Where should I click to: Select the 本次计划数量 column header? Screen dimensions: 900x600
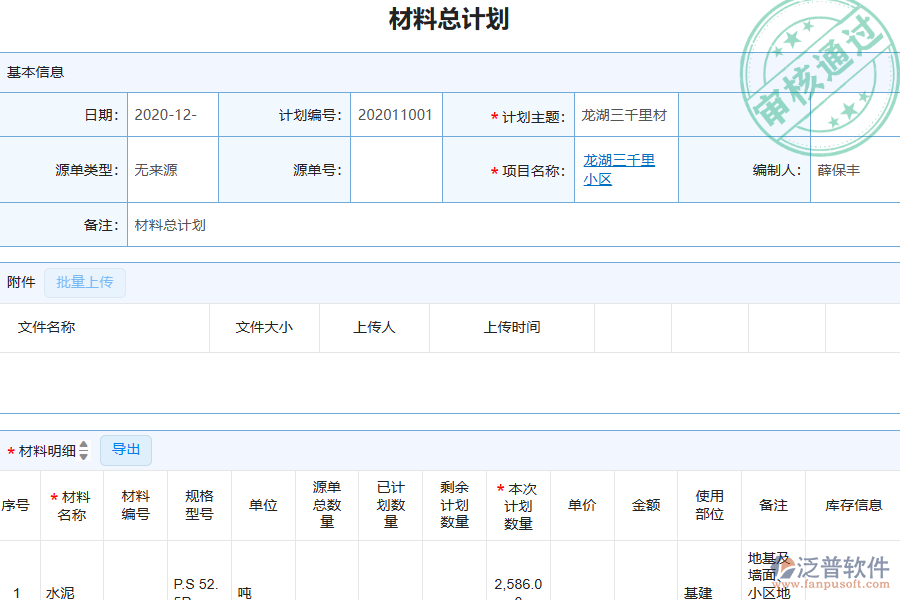tap(518, 506)
